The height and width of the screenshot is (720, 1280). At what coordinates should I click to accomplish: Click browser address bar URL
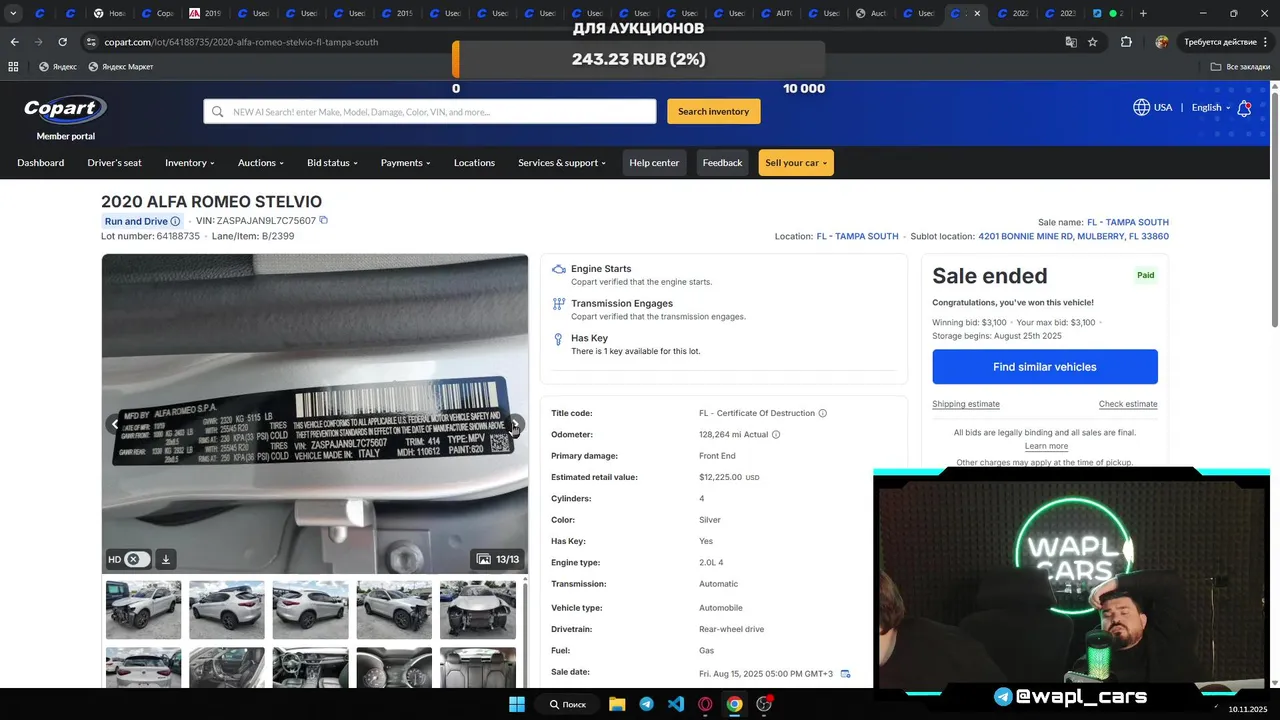click(x=241, y=42)
